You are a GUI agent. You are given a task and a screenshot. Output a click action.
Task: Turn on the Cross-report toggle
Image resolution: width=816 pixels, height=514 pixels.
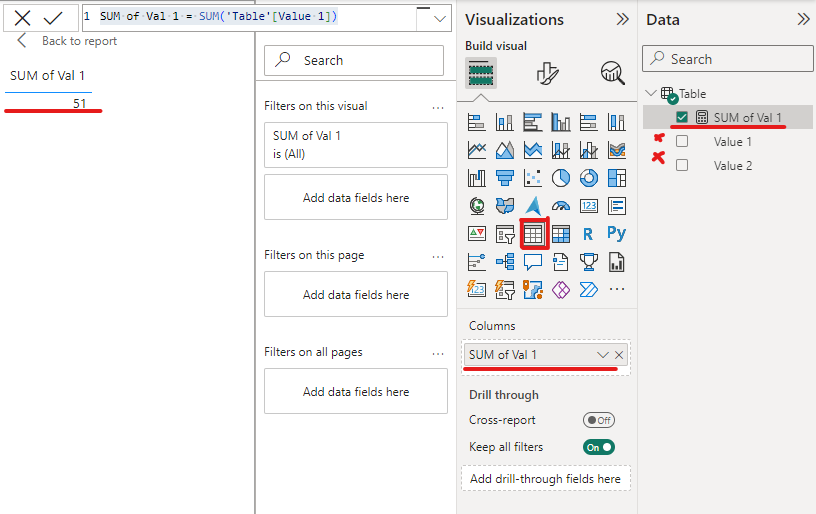pyautogui.click(x=598, y=420)
